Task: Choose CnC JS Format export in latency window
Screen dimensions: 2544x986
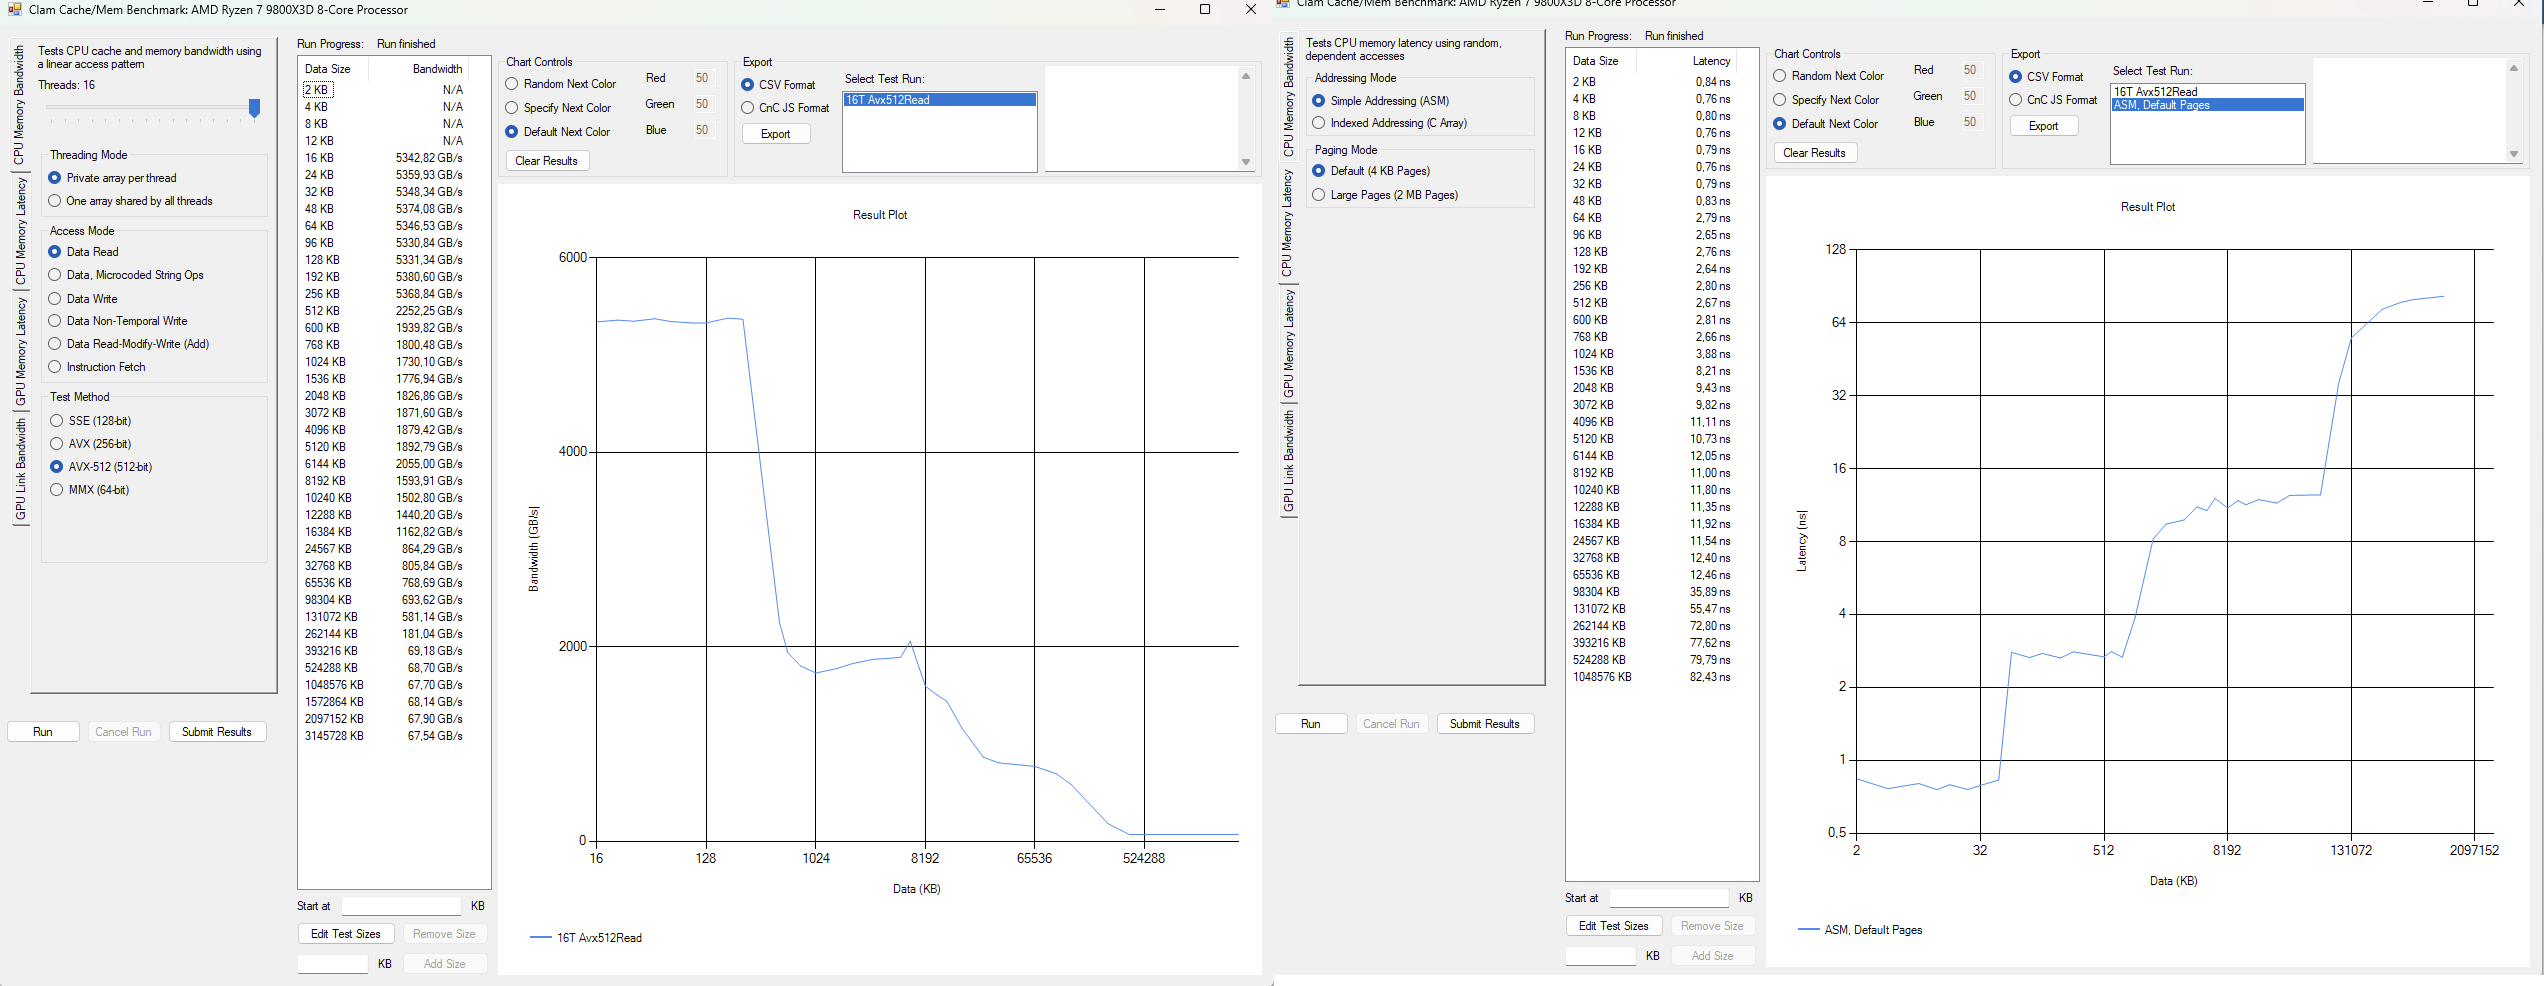Action: [2053, 100]
